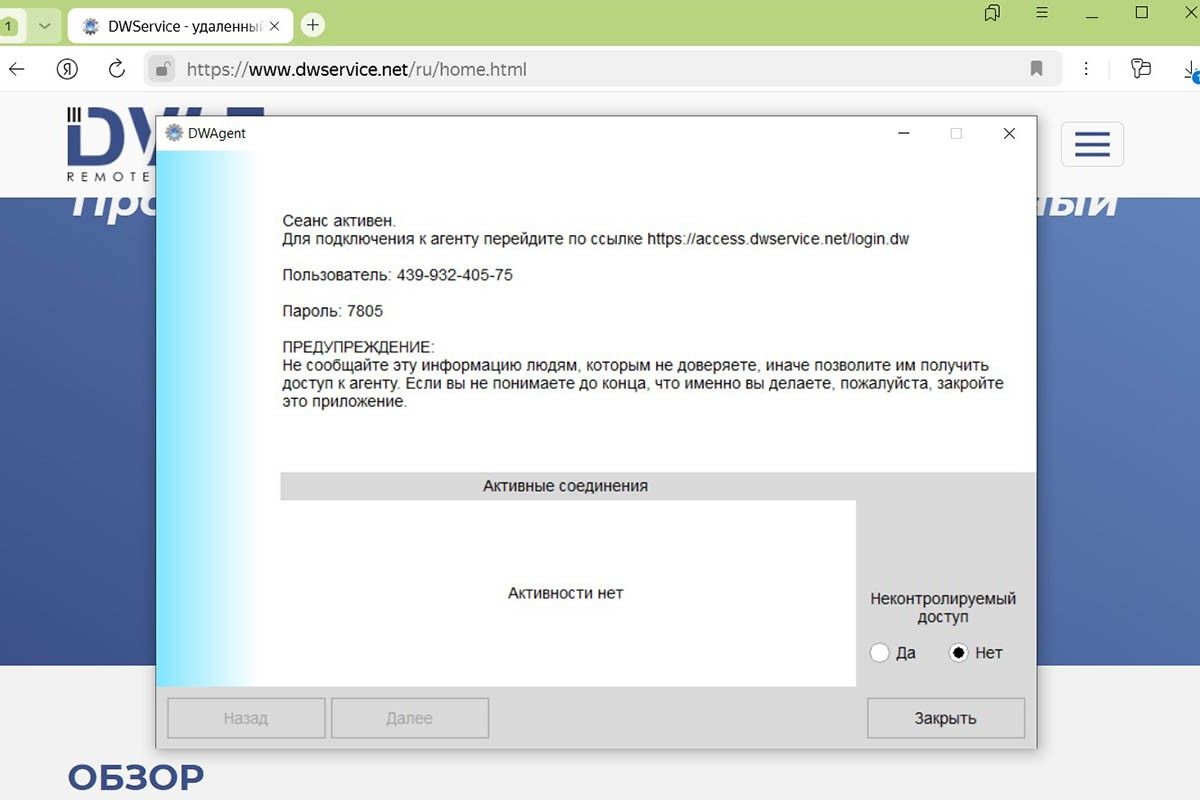Screen dimensions: 1200x800
Task: Select "Да" for uncontrolled access
Action: (x=880, y=653)
